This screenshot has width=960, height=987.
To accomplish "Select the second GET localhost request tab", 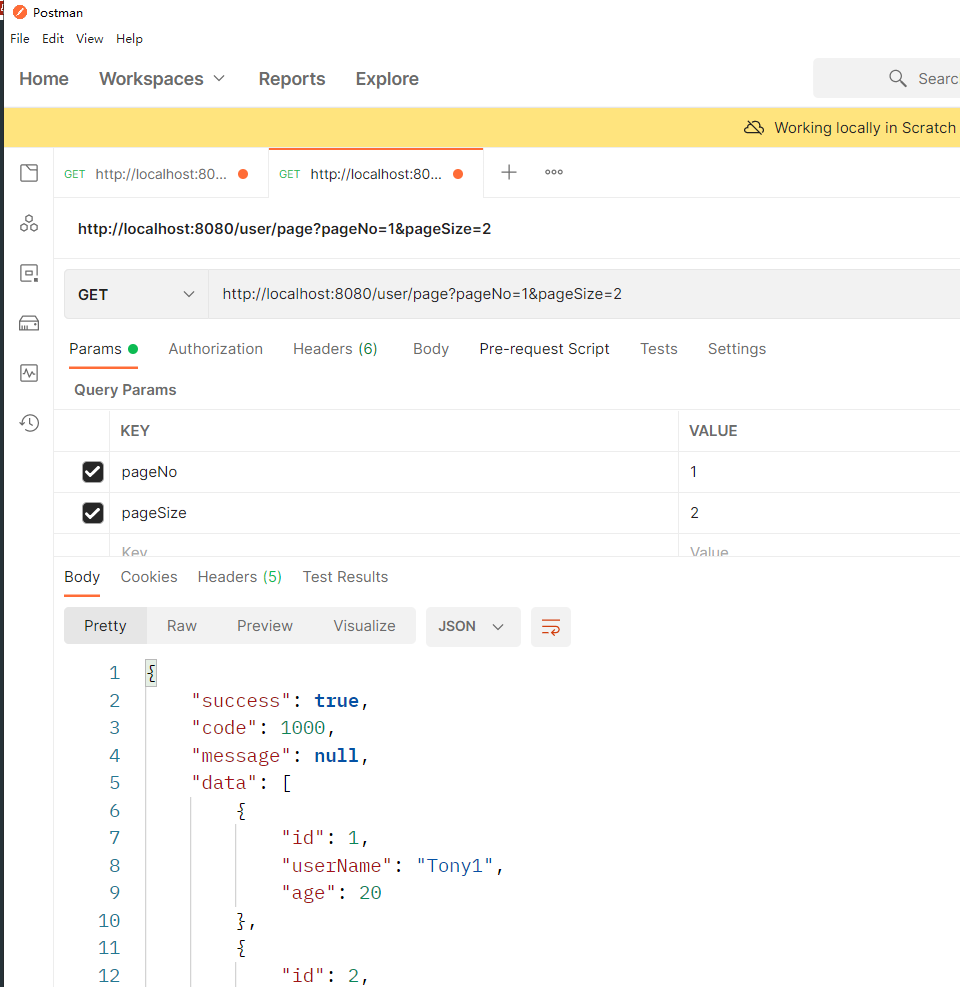I will (376, 174).
